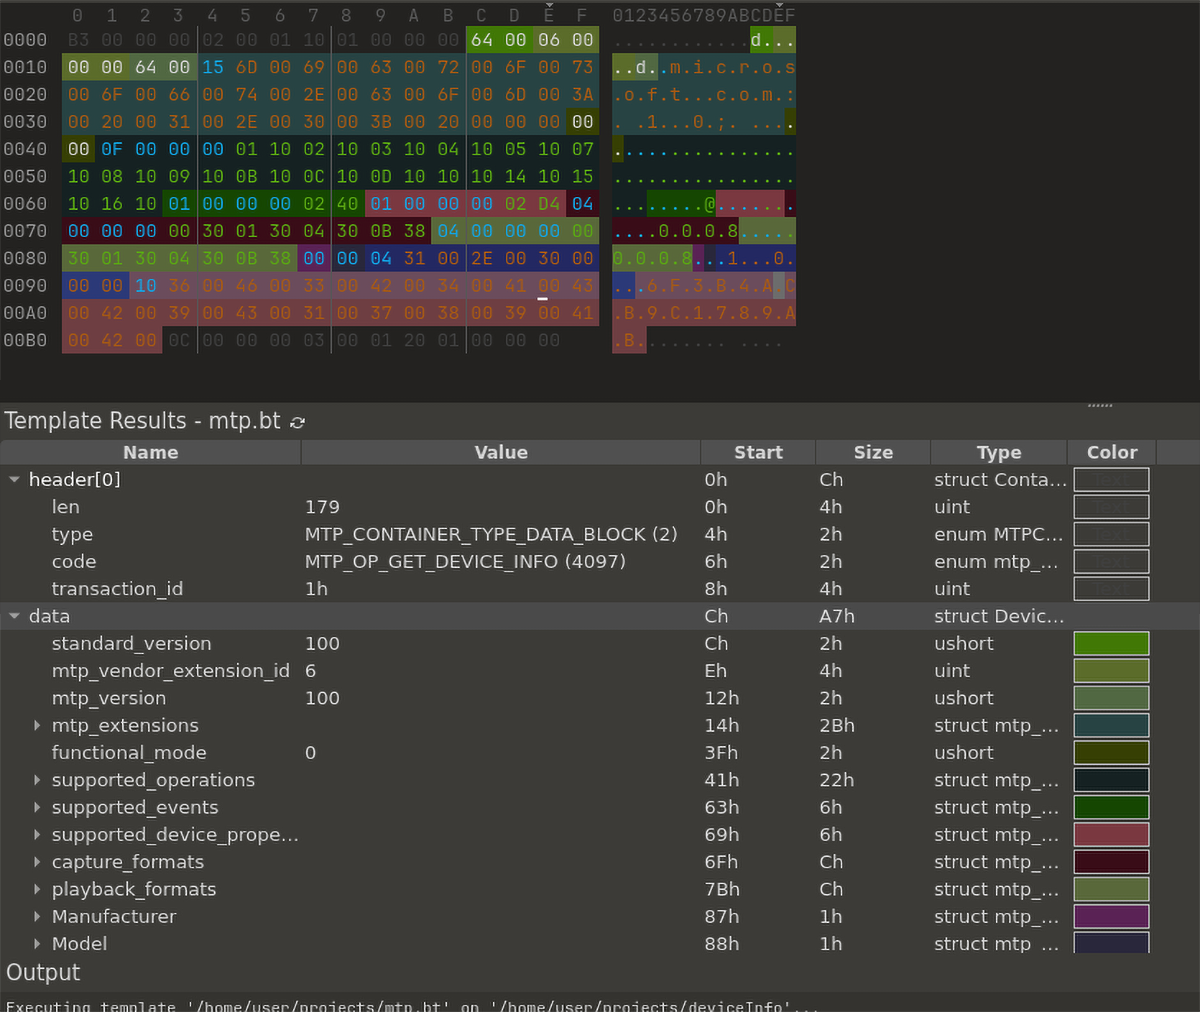Sort results by the Name column header
Viewport: 1200px width, 1012px height.
pos(151,452)
